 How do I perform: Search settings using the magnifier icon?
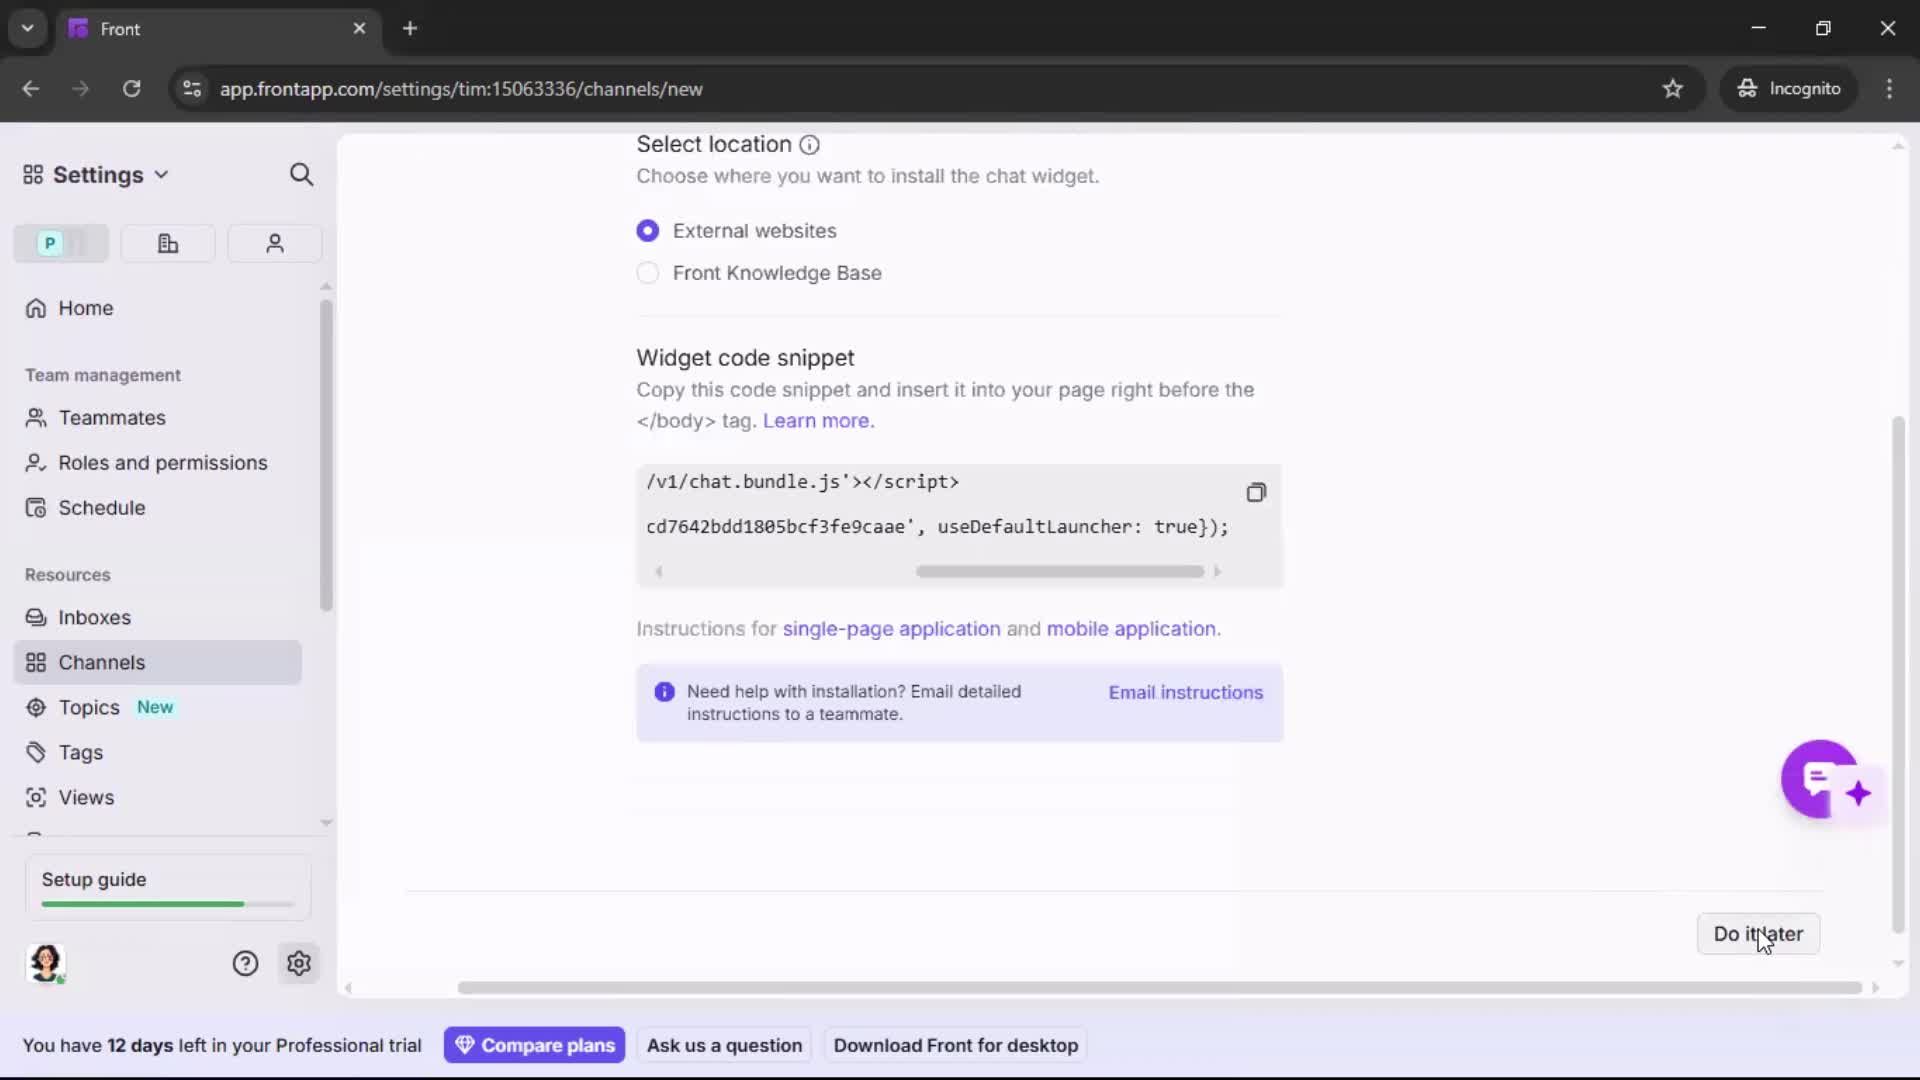coord(301,174)
